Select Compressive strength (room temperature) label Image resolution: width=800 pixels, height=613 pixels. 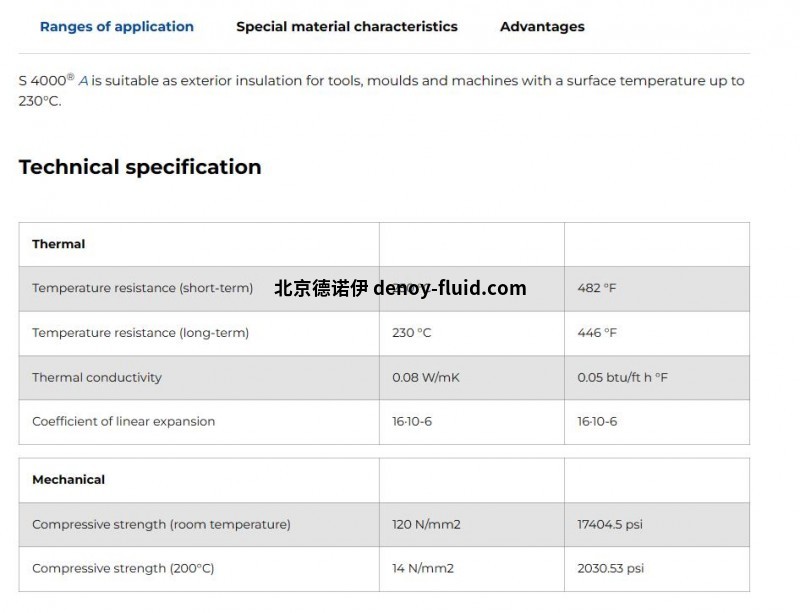pyautogui.click(x=161, y=524)
